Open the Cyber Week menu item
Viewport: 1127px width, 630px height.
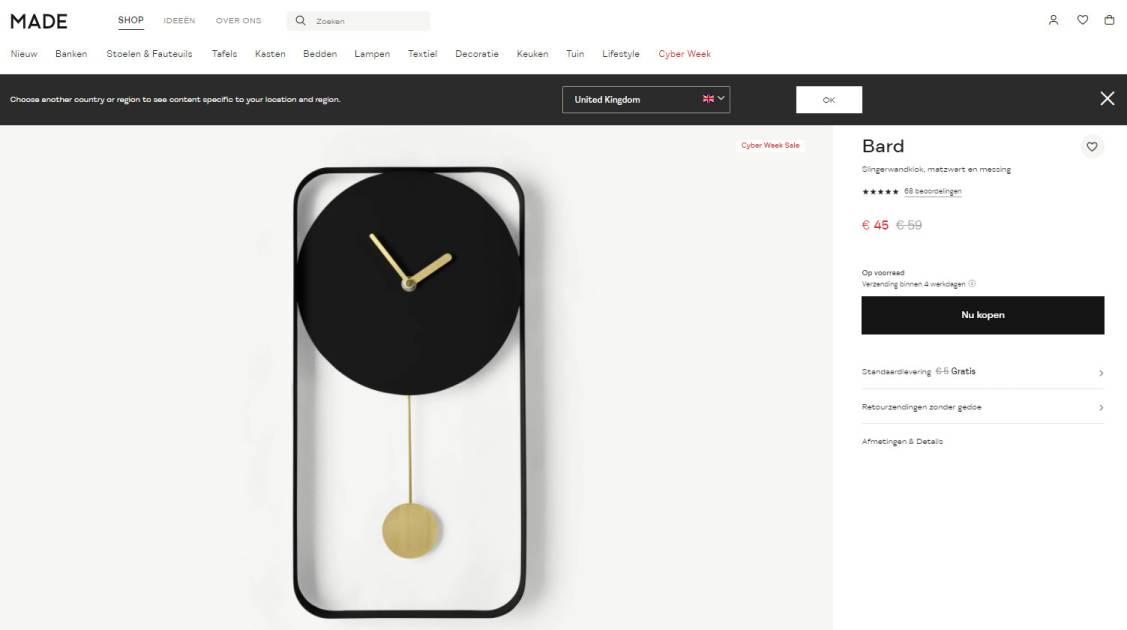click(684, 54)
